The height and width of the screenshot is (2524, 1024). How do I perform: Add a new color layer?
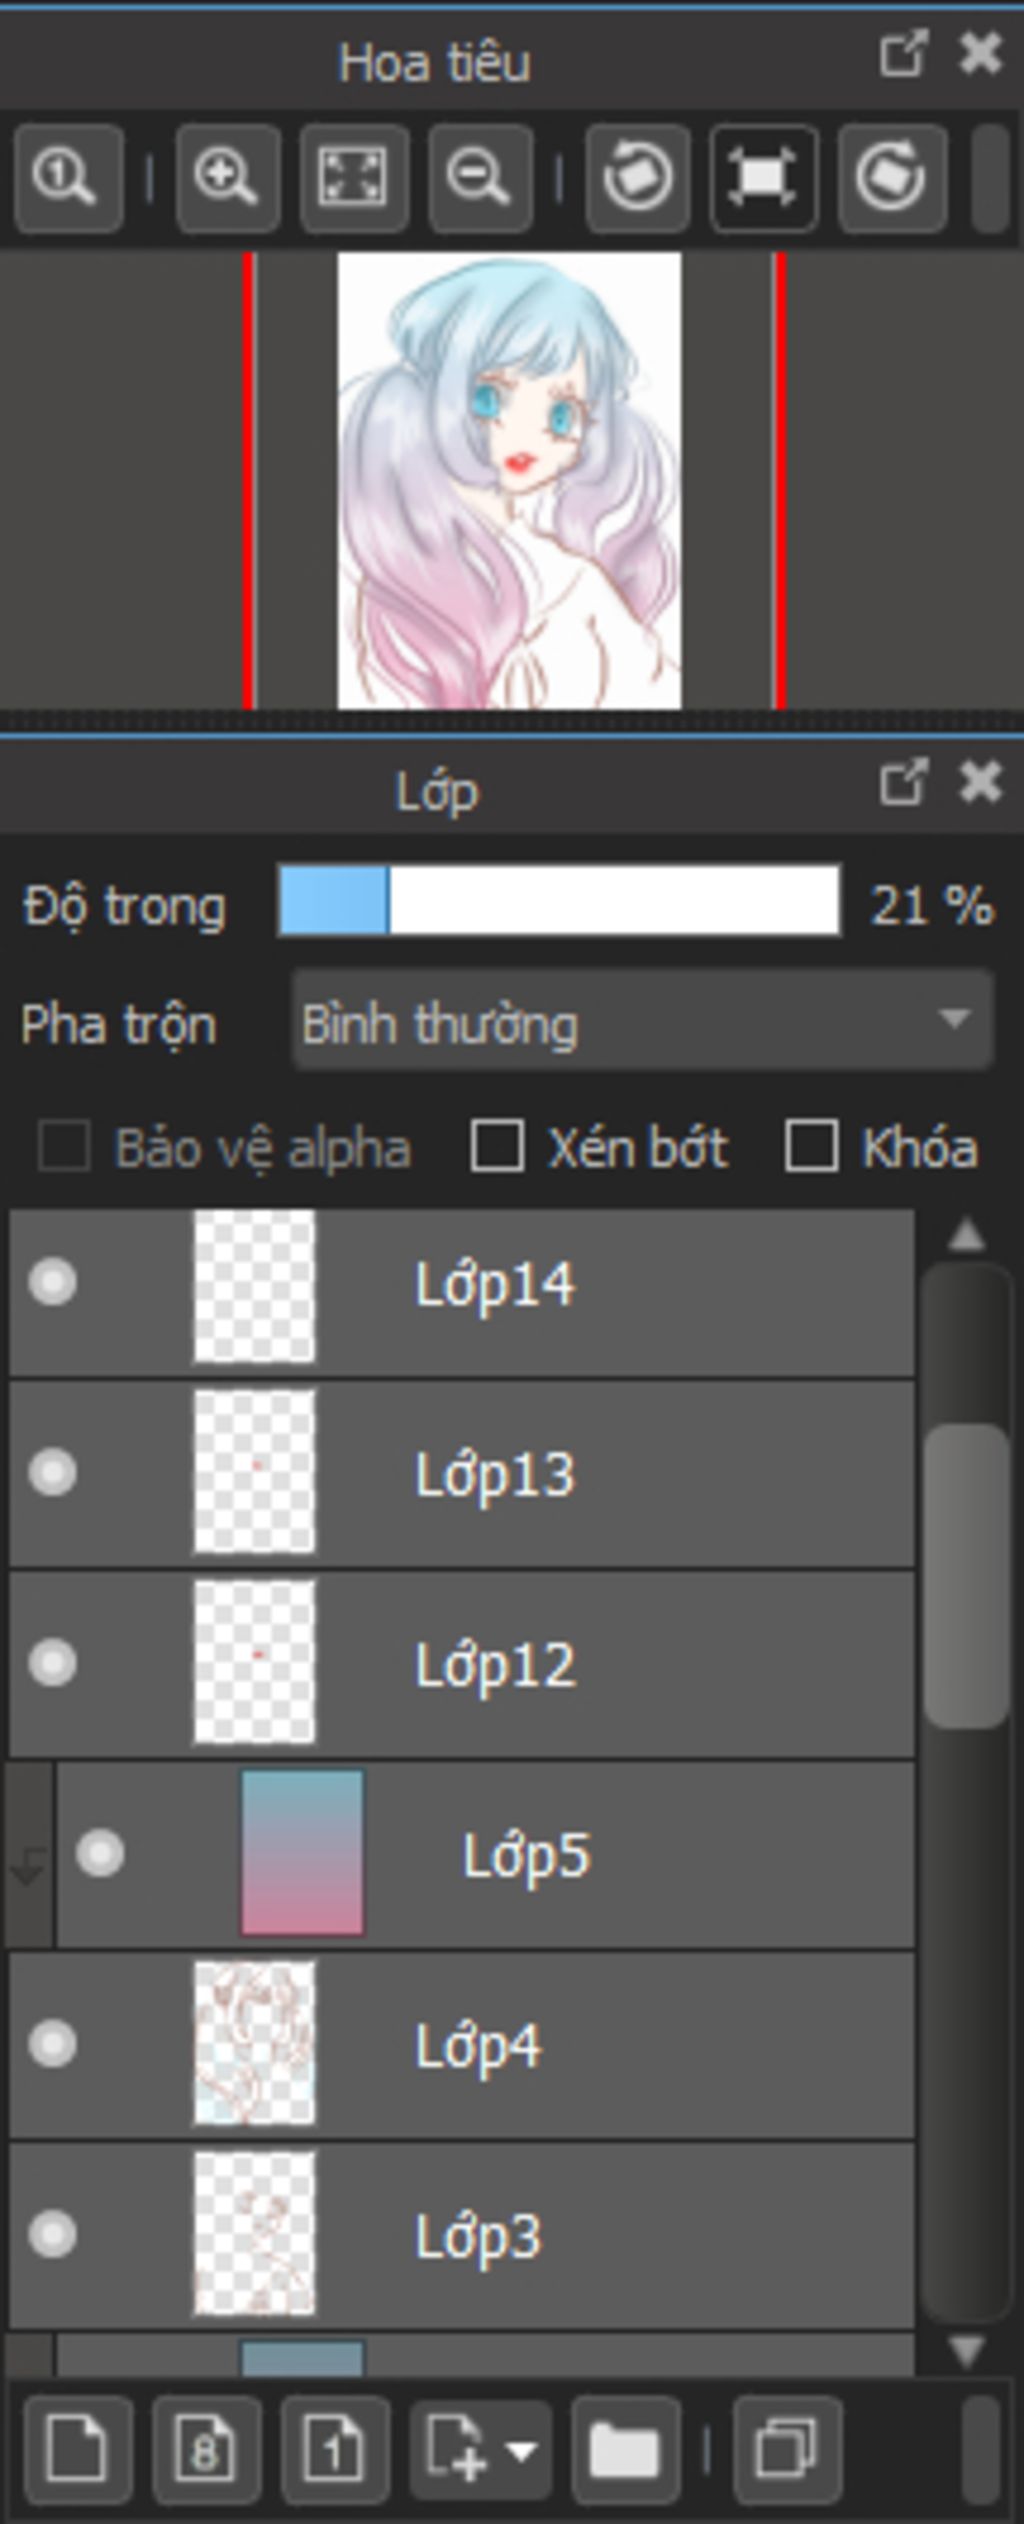point(77,2449)
